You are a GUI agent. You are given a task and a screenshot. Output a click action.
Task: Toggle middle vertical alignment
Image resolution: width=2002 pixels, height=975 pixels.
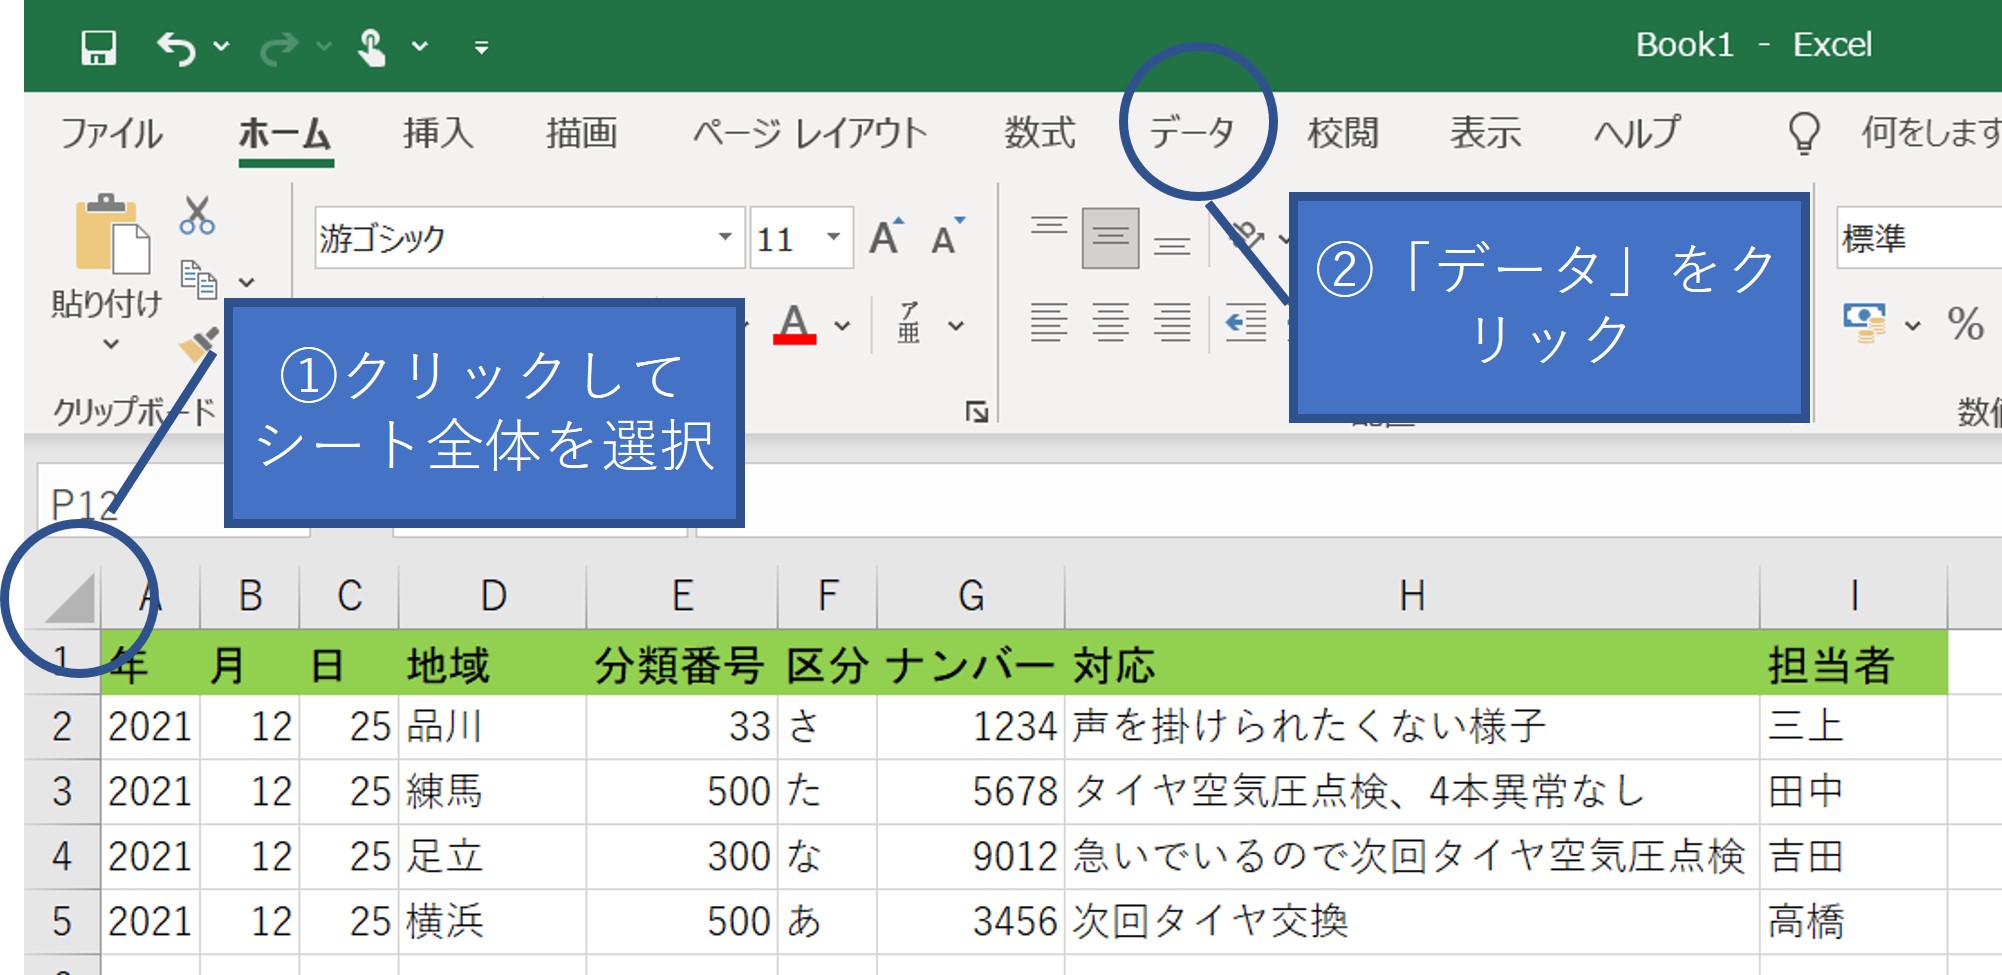click(1110, 238)
